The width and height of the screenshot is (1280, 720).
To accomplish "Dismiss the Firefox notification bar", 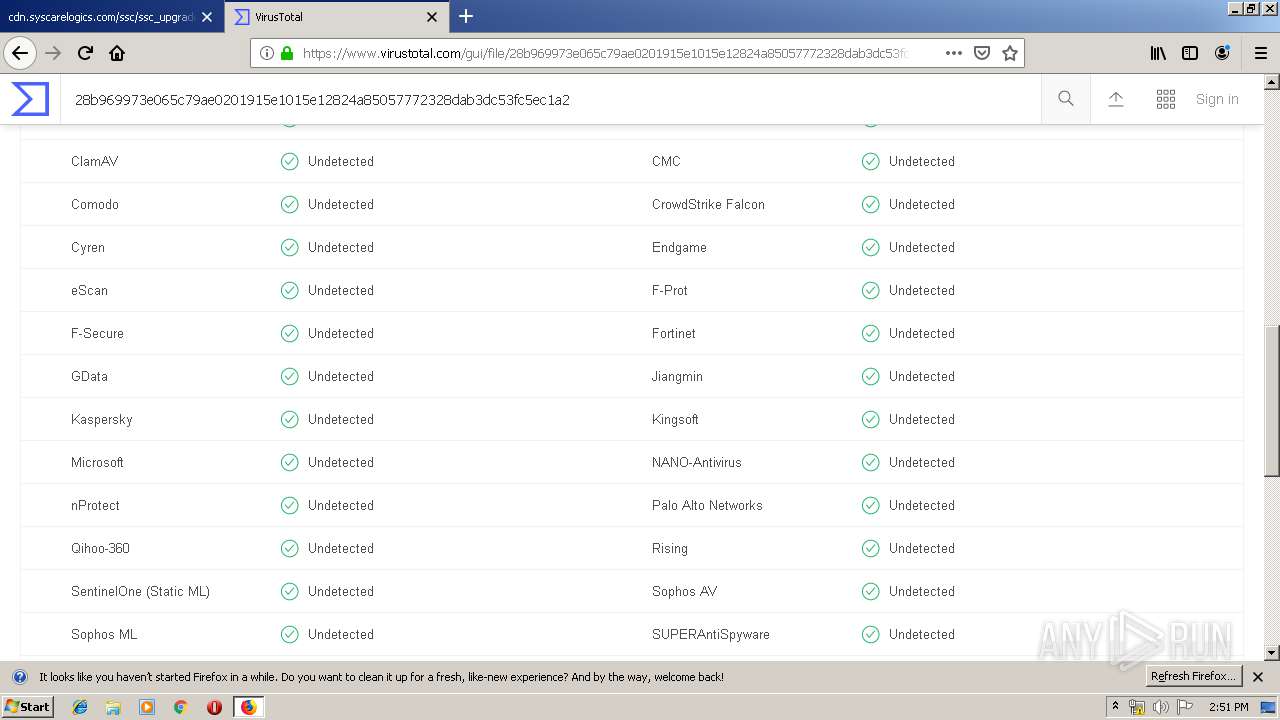I will 1258,677.
